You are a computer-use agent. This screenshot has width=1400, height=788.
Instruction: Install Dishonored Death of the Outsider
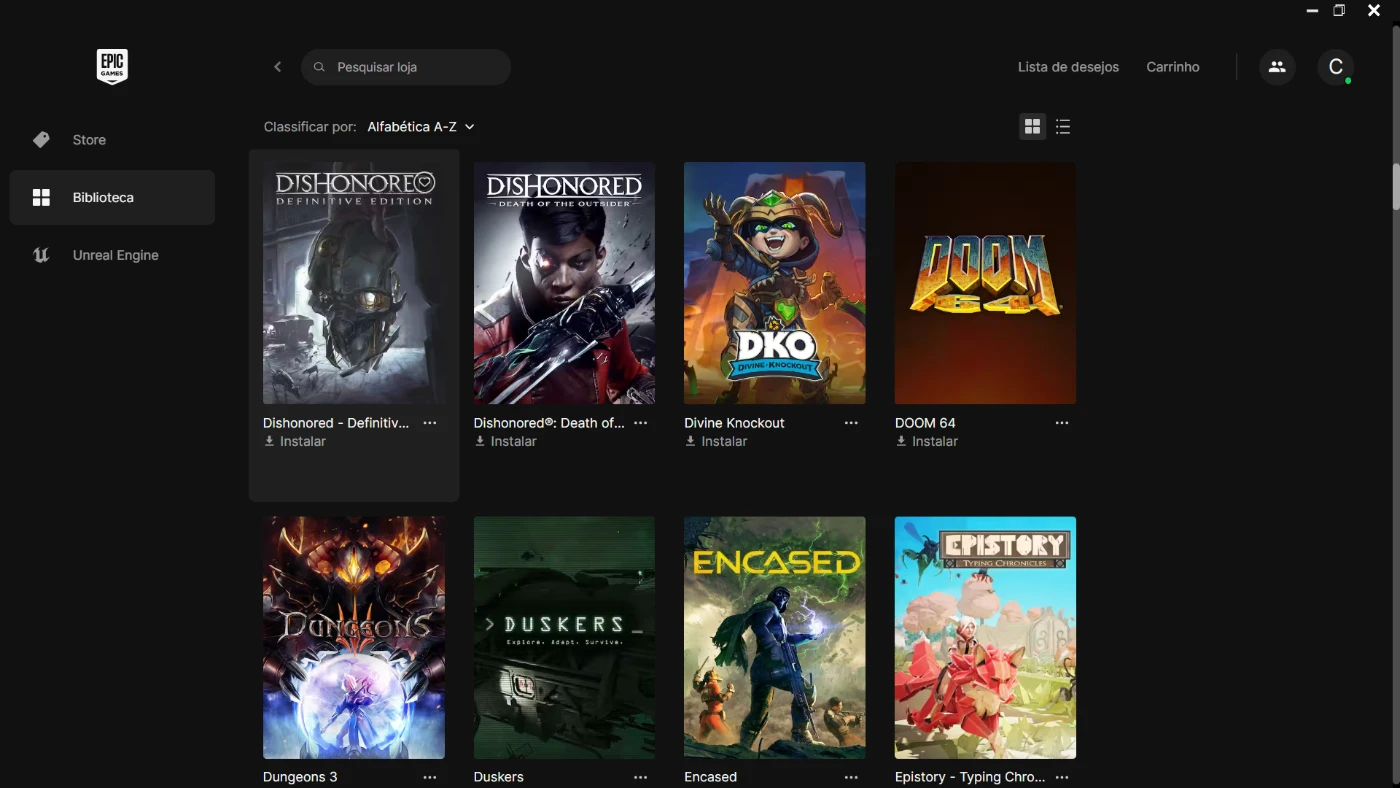(x=505, y=441)
